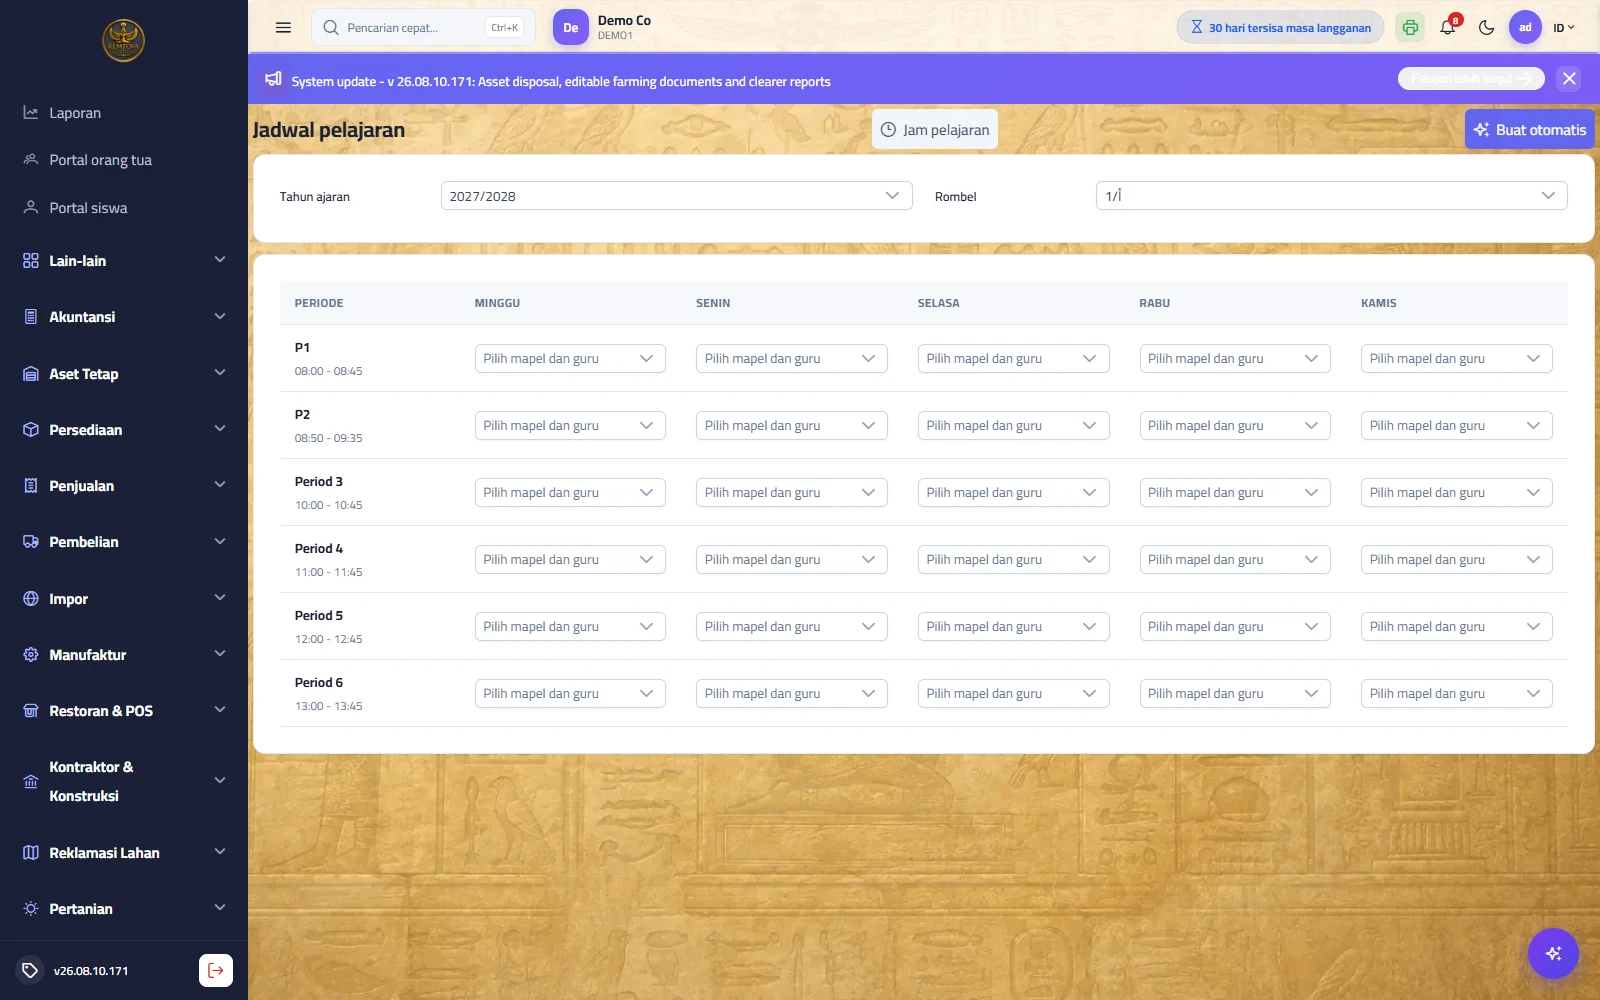Click the subscription days remaining badge
This screenshot has width=1600, height=1000.
tap(1280, 28)
